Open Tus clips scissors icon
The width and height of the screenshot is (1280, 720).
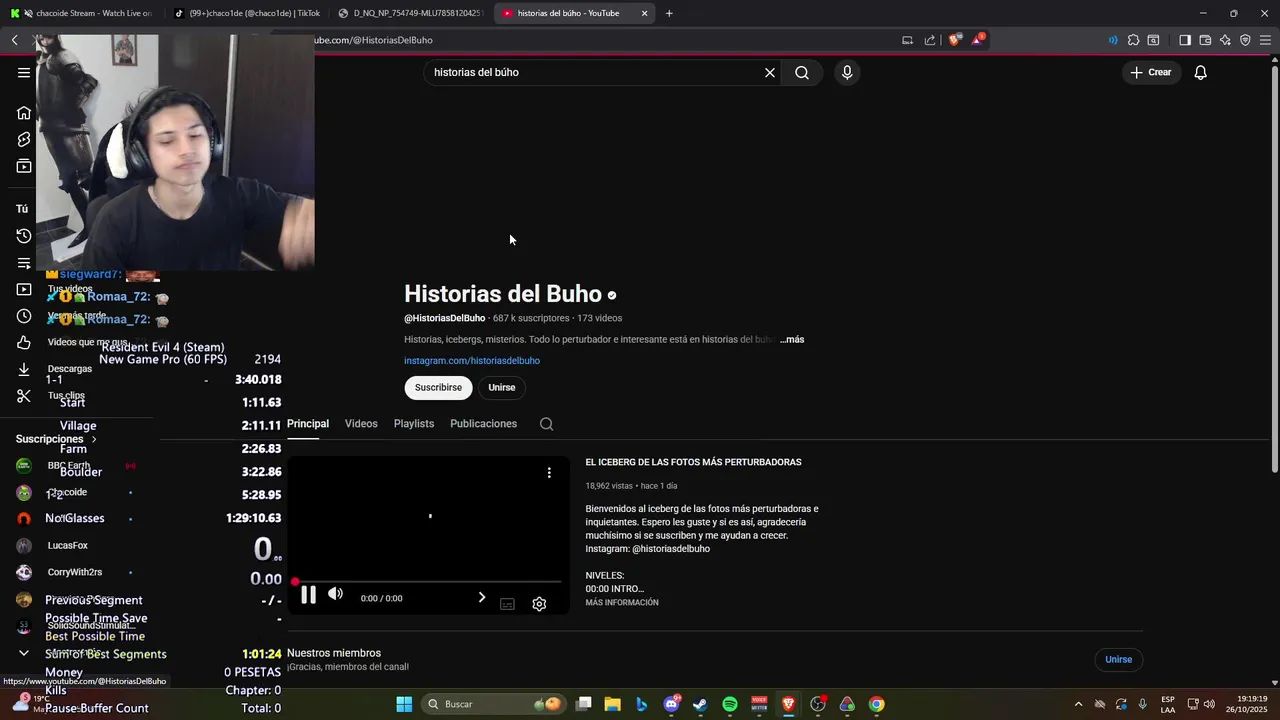(24, 396)
